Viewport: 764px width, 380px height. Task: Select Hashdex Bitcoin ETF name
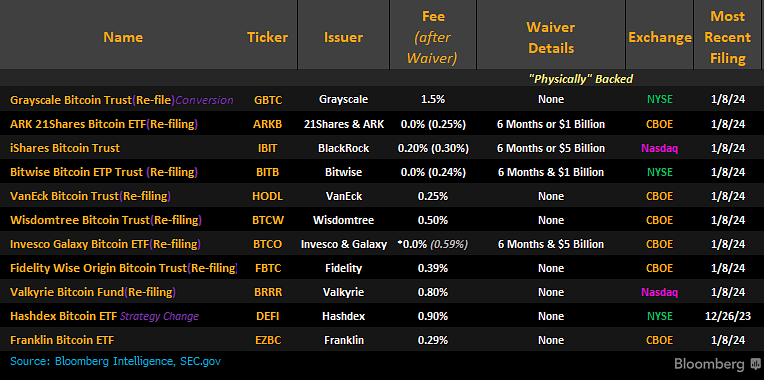63,316
